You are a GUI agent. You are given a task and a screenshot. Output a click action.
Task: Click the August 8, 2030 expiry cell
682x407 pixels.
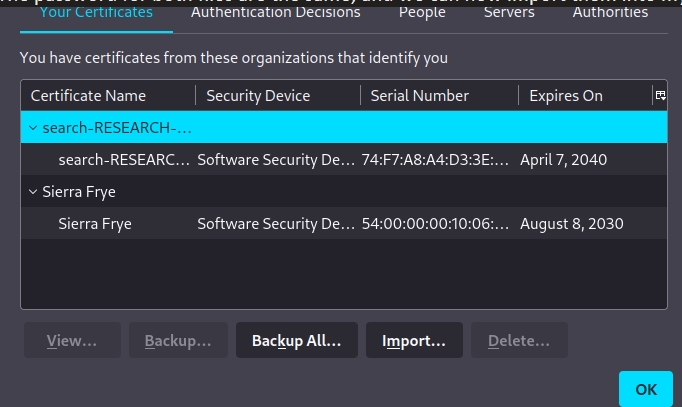coord(571,224)
